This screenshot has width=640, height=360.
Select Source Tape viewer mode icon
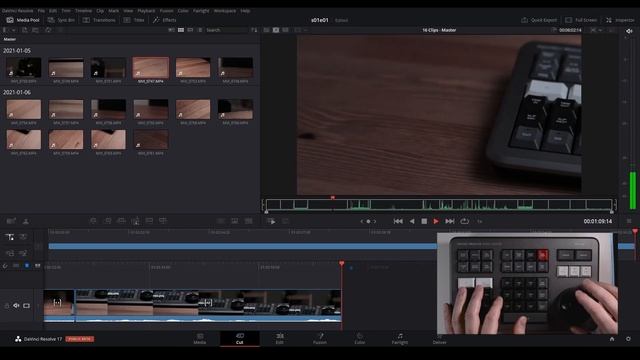coord(276,30)
